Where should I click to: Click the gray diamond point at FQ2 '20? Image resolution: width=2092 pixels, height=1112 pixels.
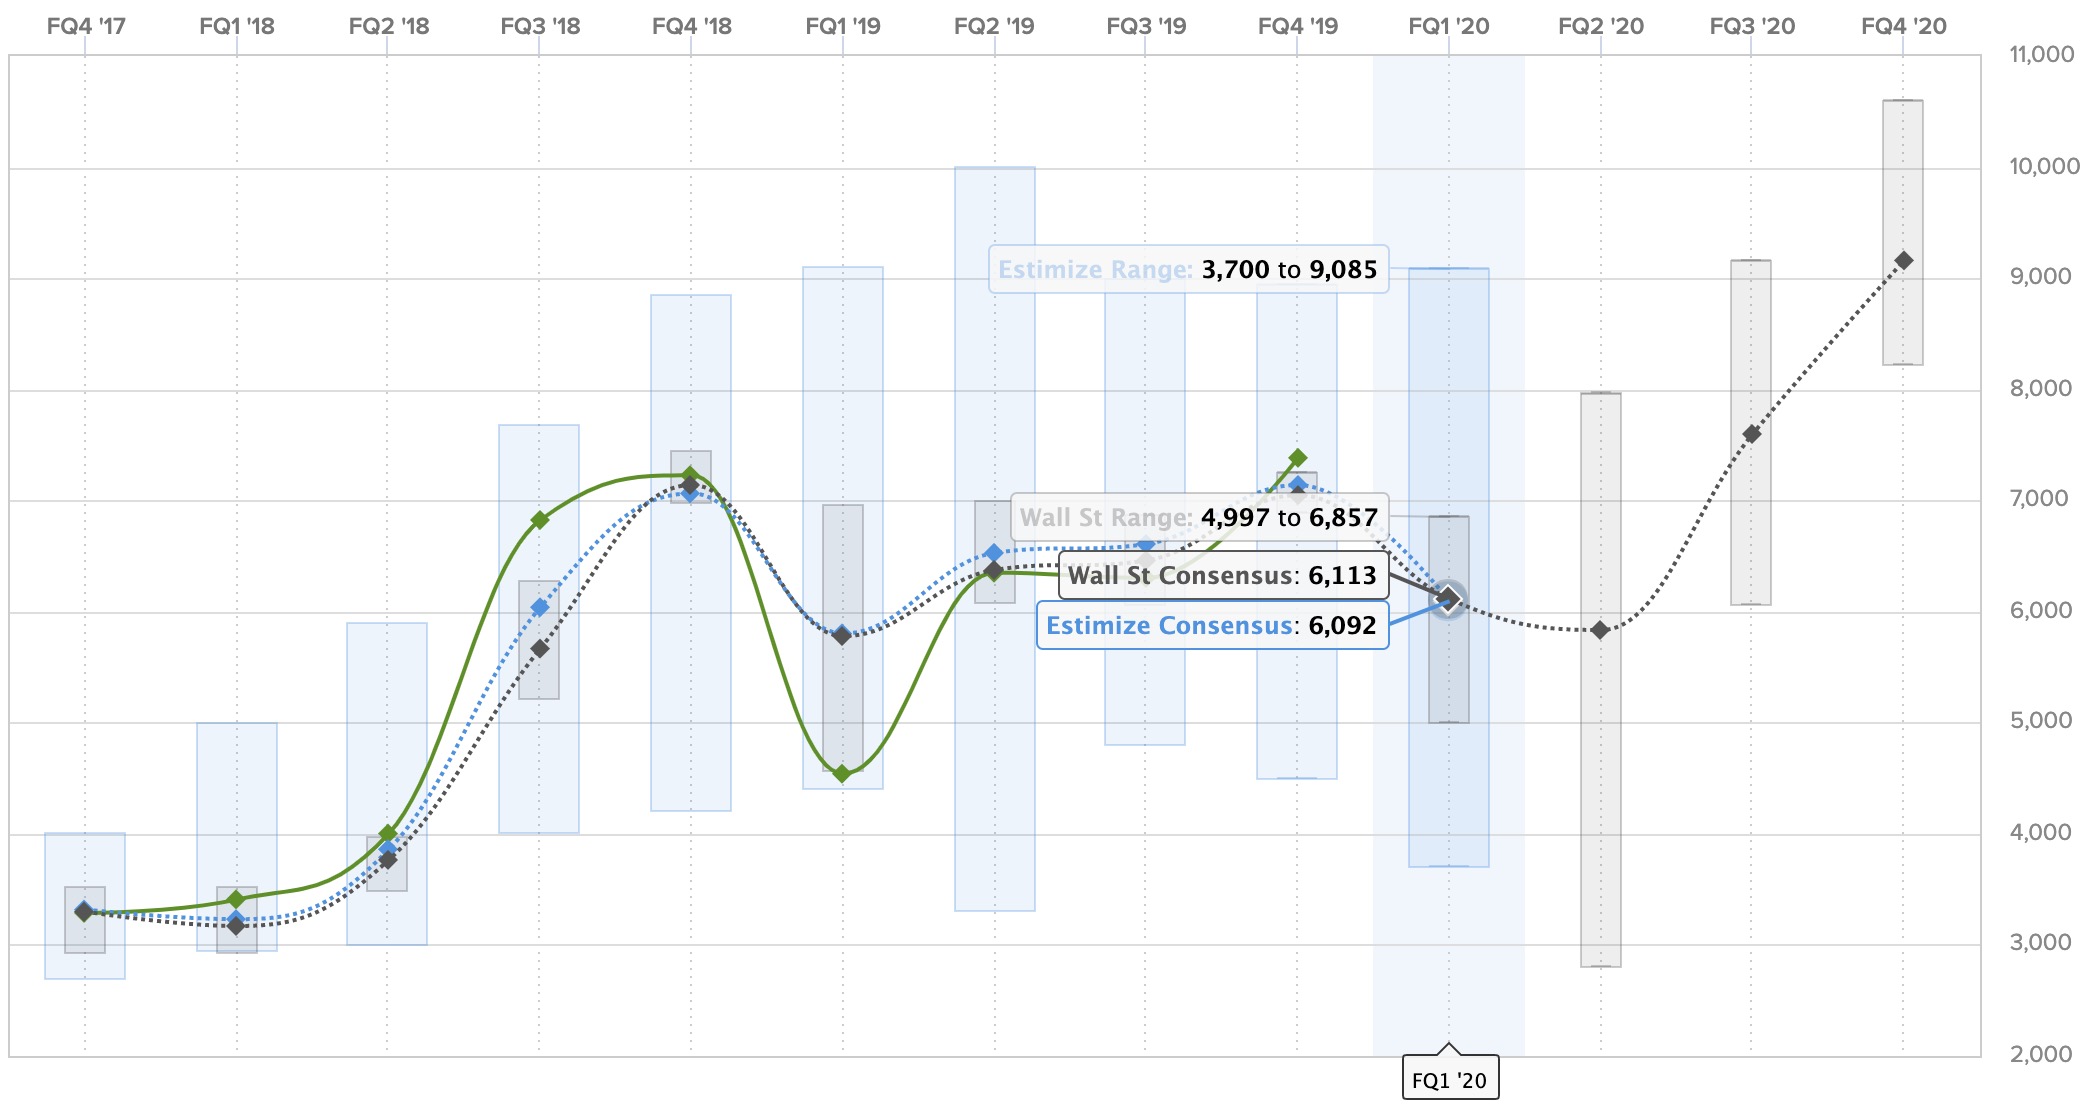coord(1600,630)
